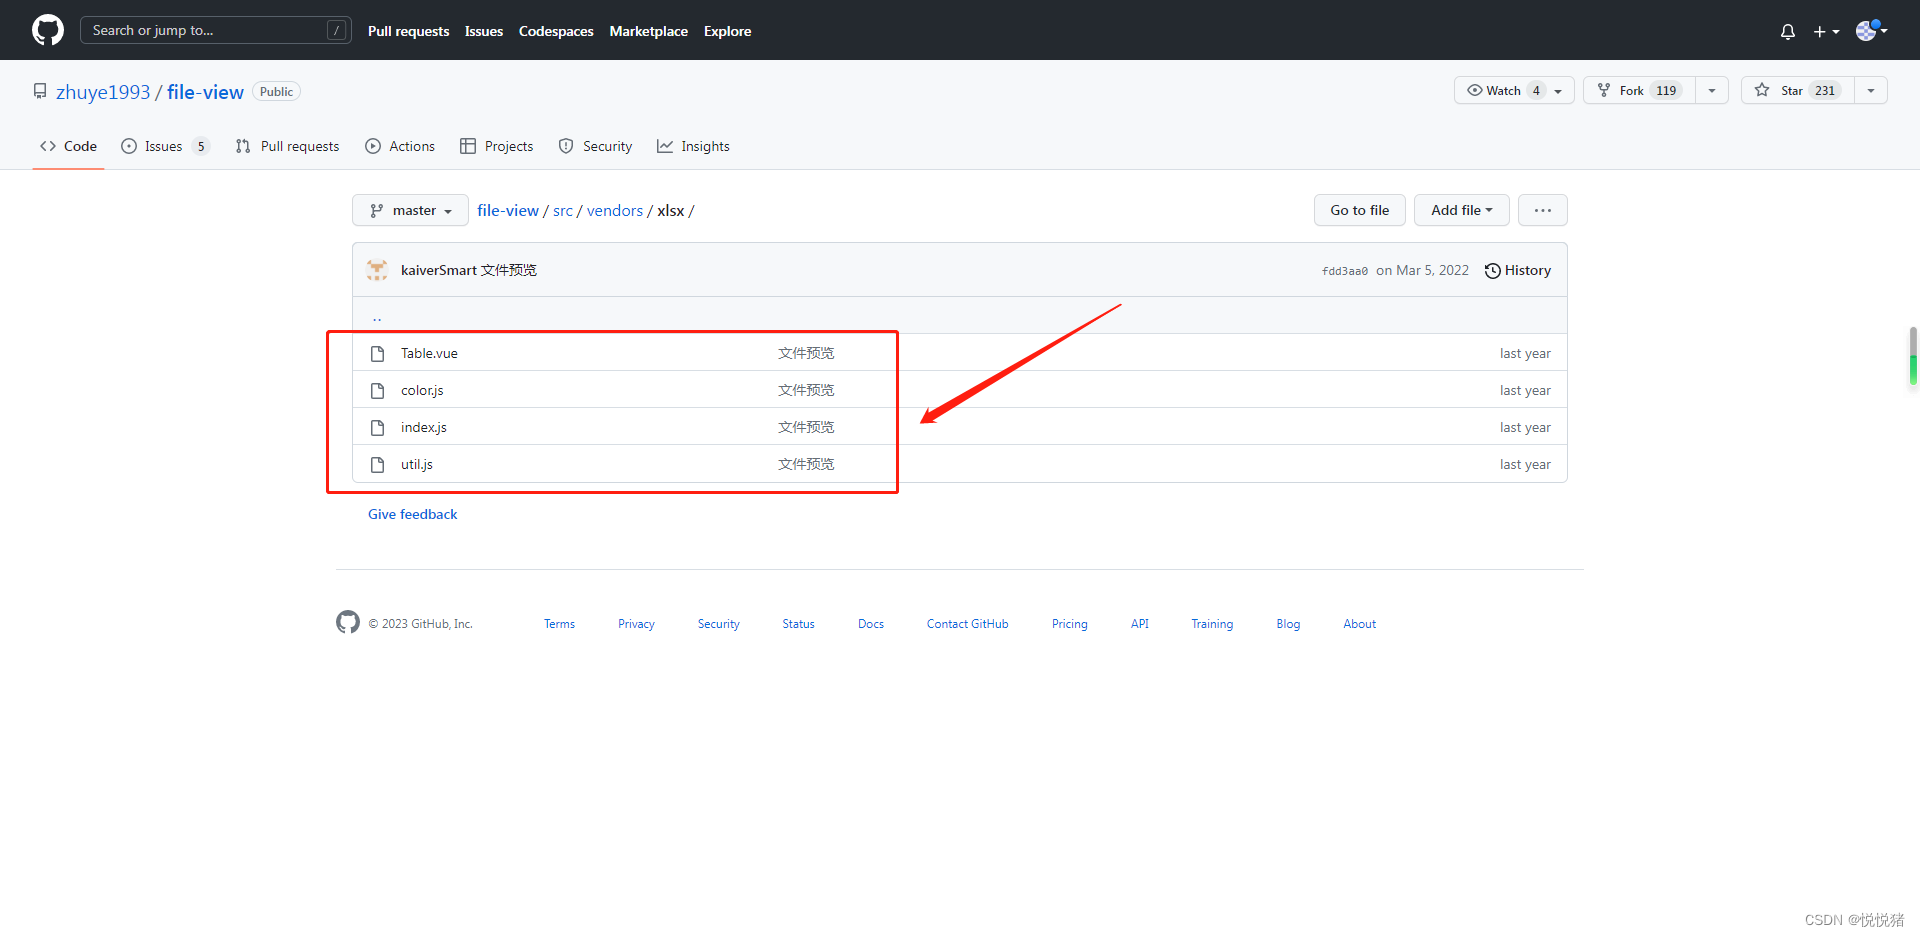Click the color.js file icon
Screen dimensions: 1920x937
click(x=378, y=390)
